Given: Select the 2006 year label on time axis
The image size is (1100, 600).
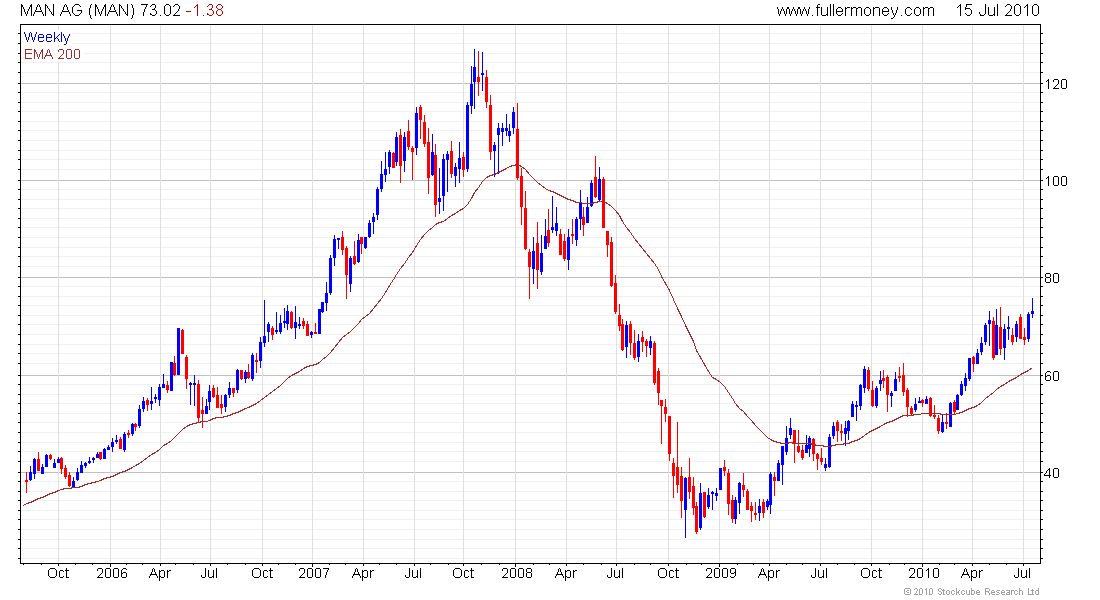Looking at the screenshot, I should point(112,573).
